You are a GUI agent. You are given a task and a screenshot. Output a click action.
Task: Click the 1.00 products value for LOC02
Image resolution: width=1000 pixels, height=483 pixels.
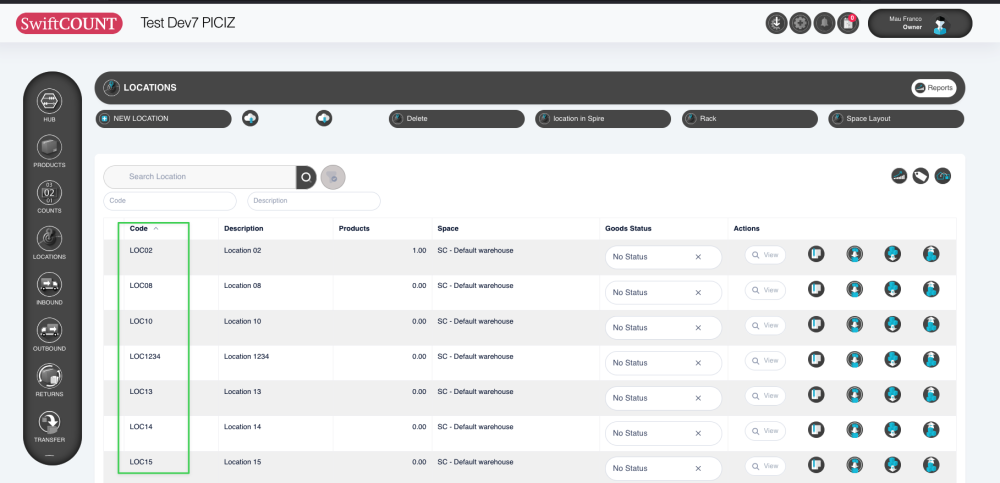[419, 251]
